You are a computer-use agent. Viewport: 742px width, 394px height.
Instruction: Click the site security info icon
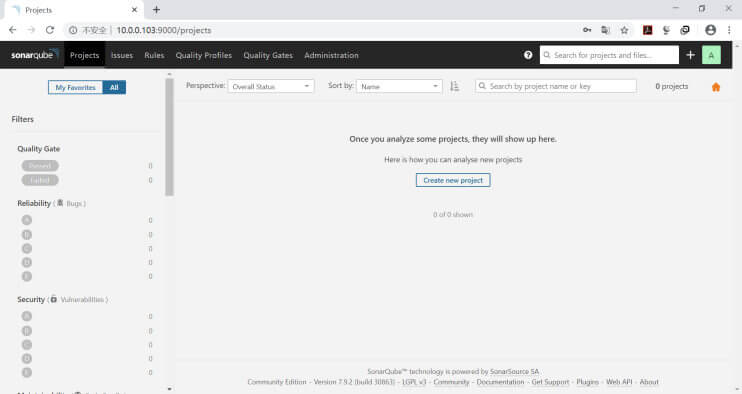[x=73, y=30]
